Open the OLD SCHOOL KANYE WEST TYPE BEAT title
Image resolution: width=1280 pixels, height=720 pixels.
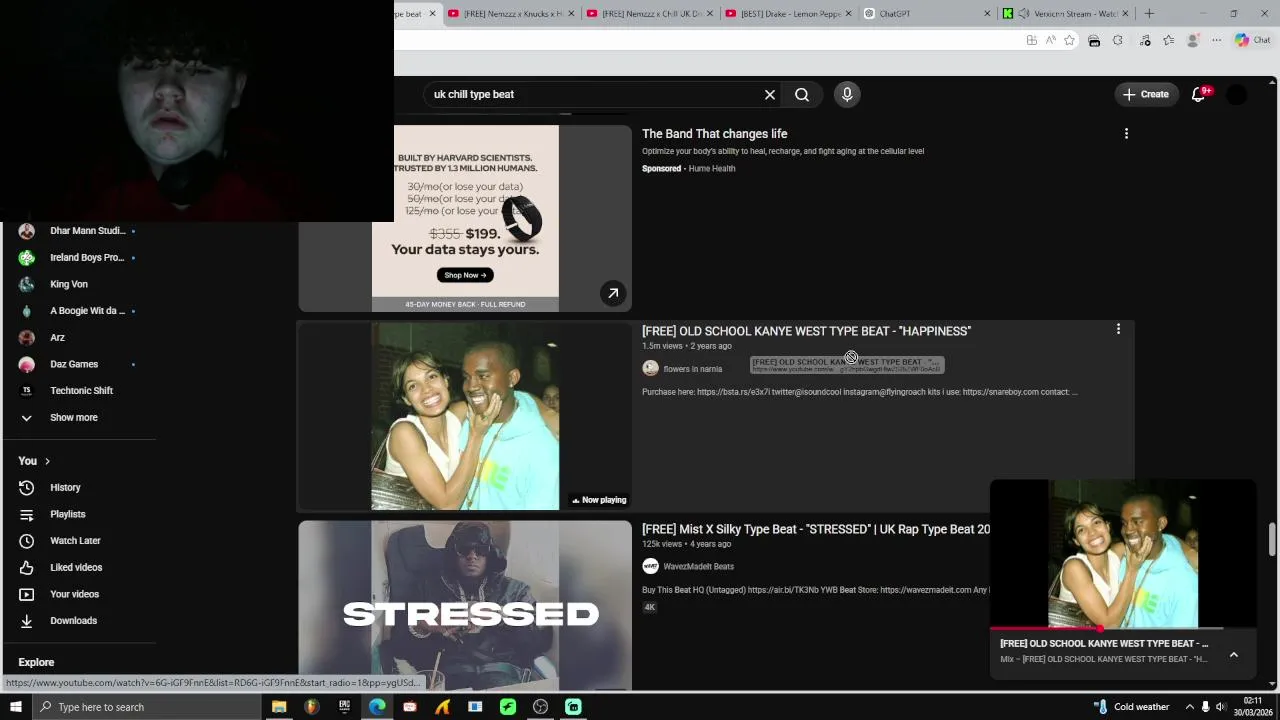pos(806,331)
